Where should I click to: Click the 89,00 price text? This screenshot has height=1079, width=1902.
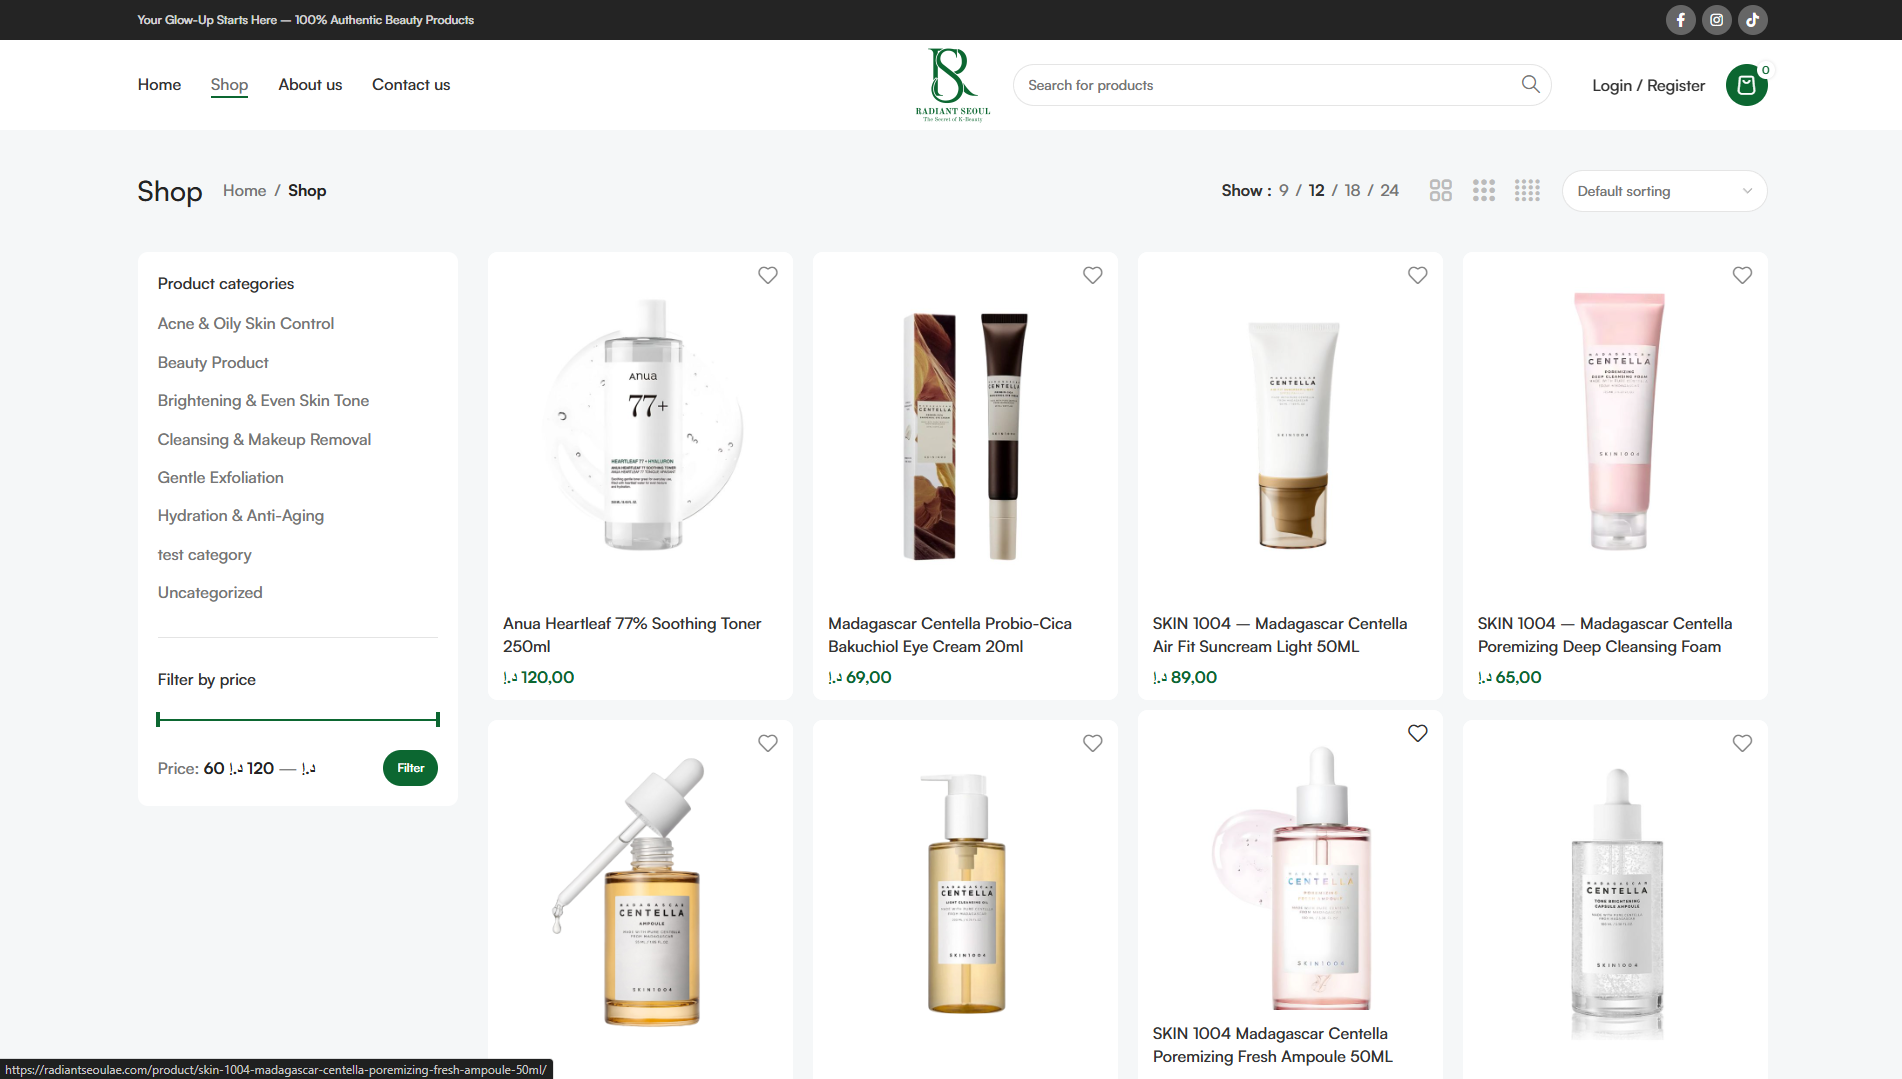pyautogui.click(x=1185, y=678)
